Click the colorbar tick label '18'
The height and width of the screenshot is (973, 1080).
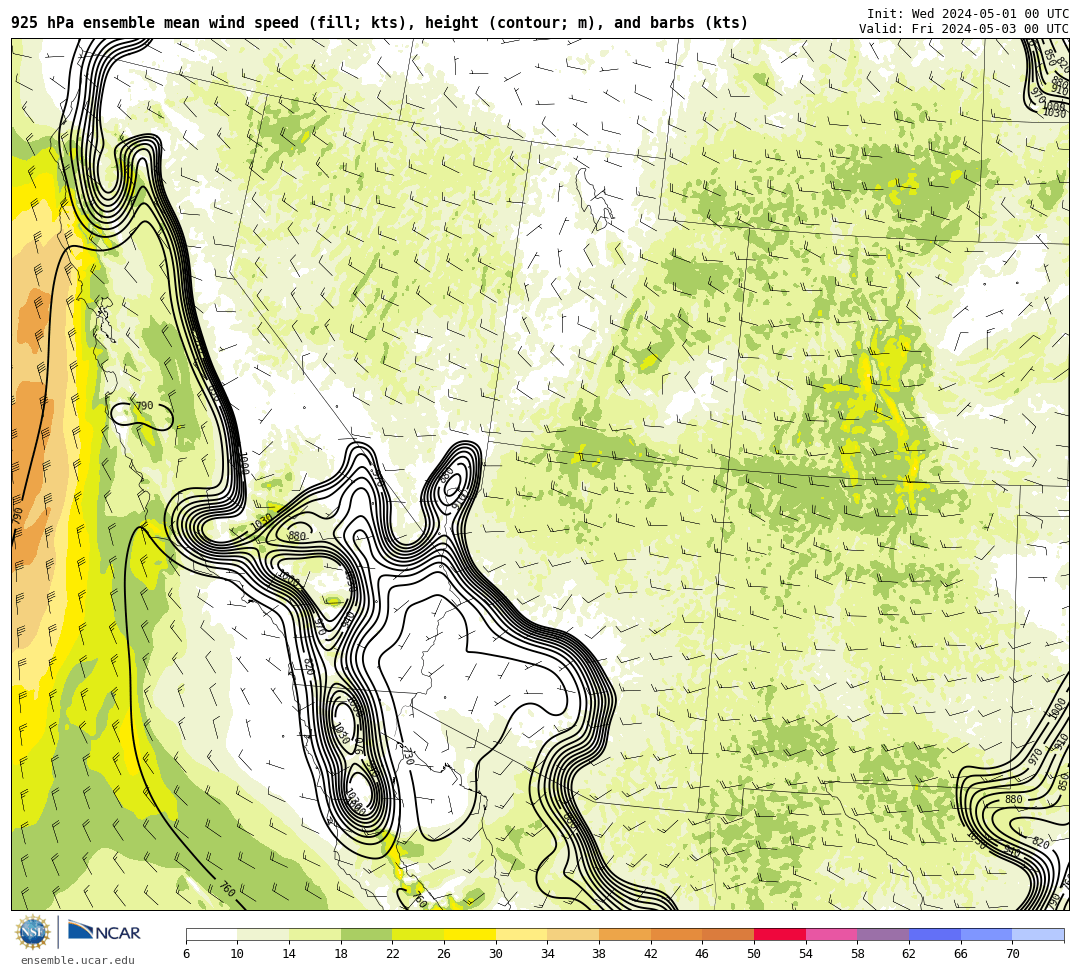[x=341, y=954]
